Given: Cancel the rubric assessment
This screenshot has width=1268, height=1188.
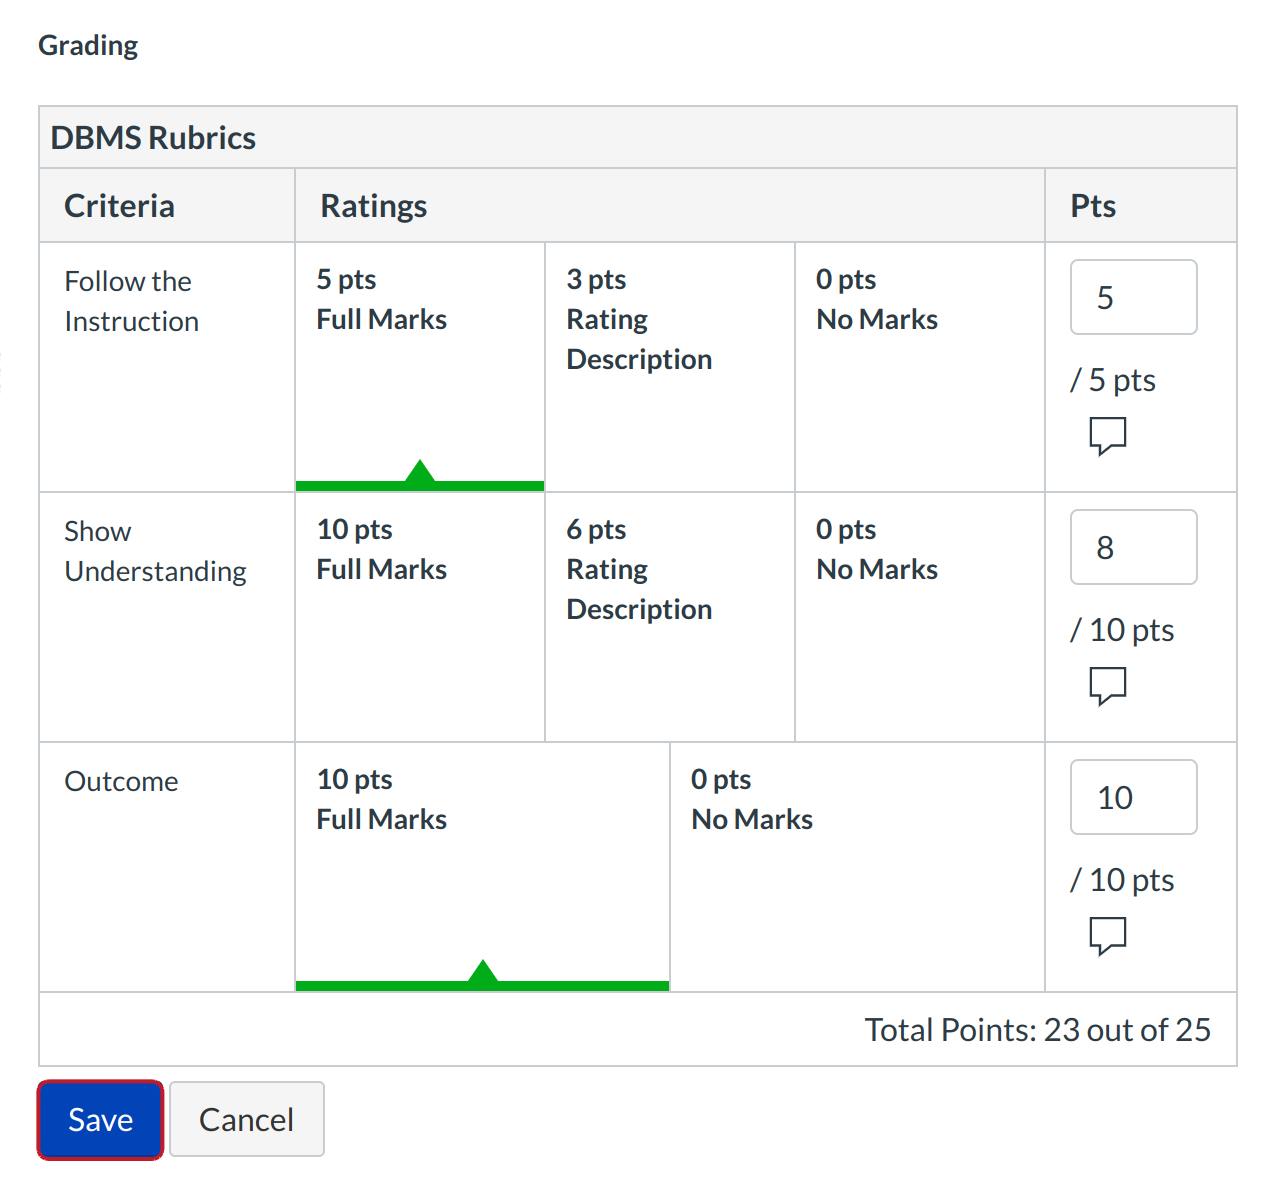Looking at the screenshot, I should 246,1120.
